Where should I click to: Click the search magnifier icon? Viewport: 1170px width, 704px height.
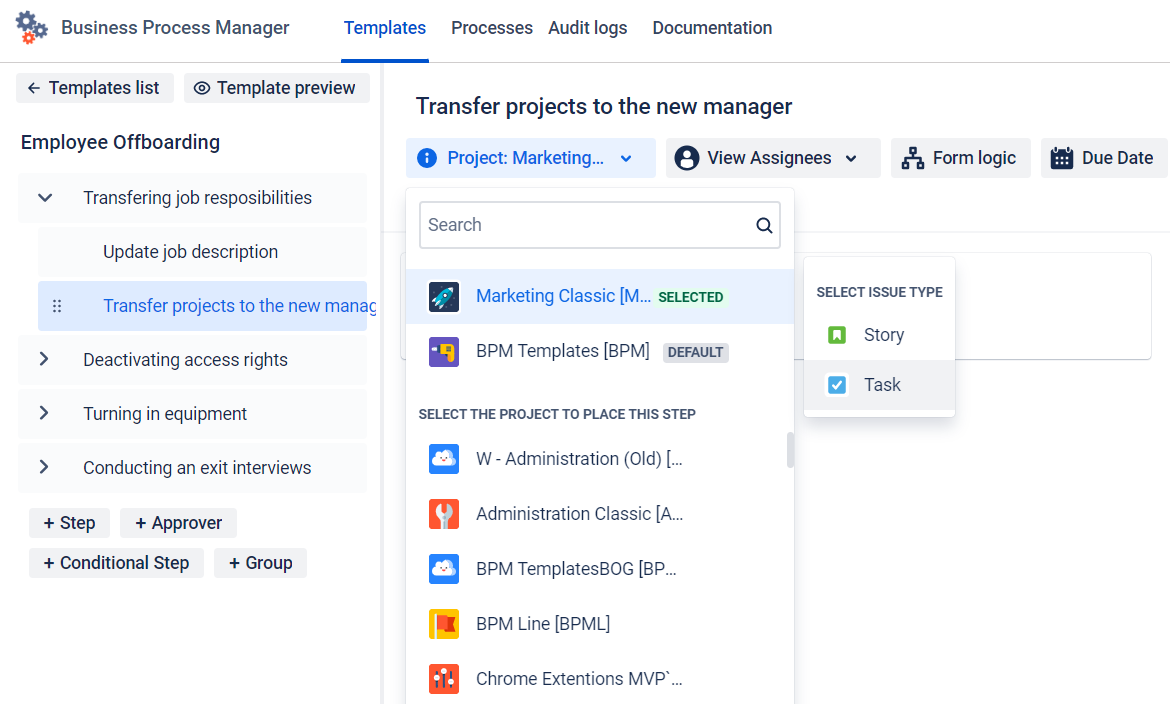pyautogui.click(x=764, y=225)
